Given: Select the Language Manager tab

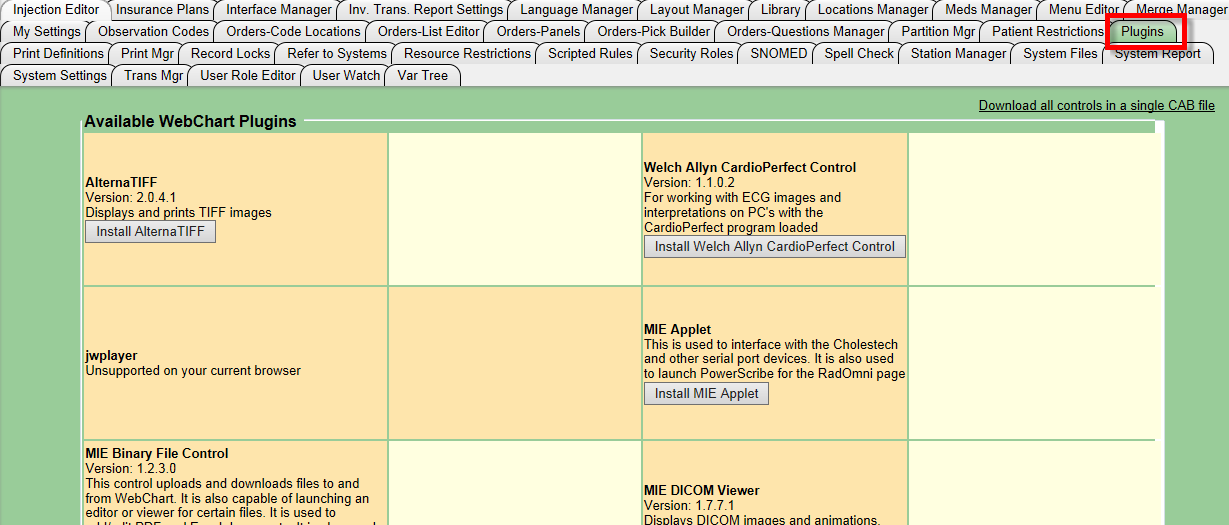Looking at the screenshot, I should (579, 9).
